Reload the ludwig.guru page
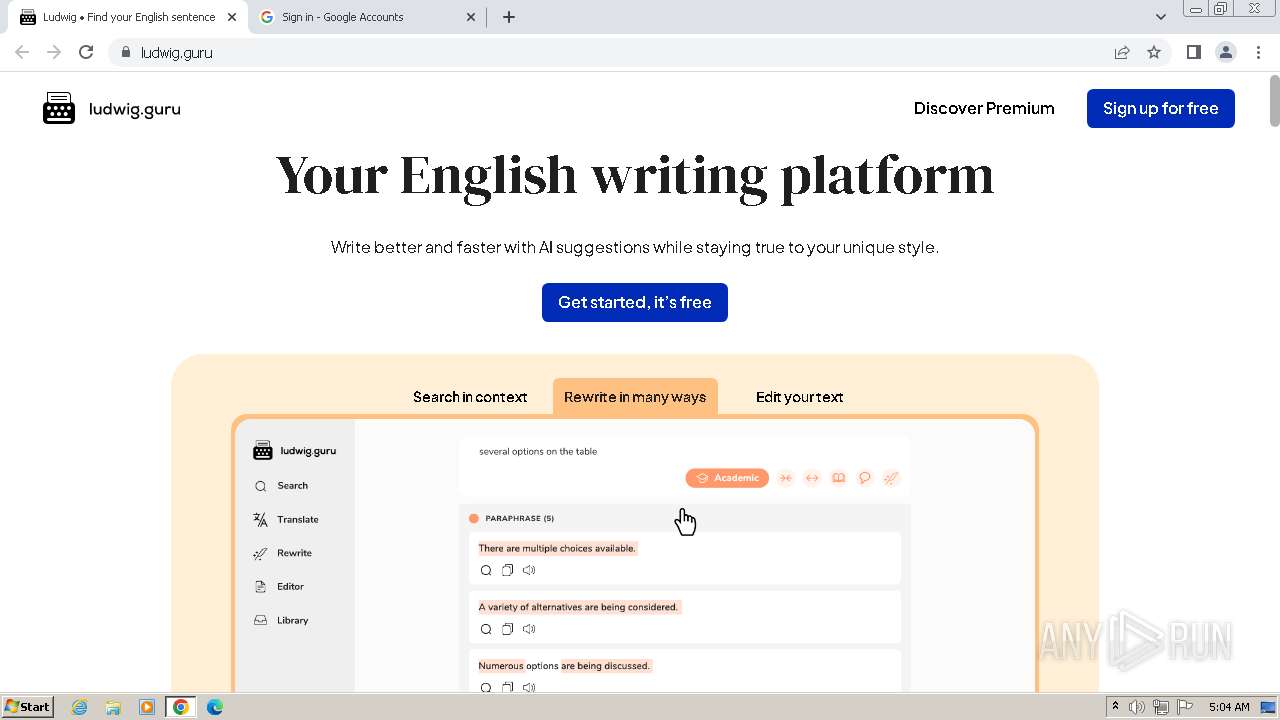The width and height of the screenshot is (1280, 720). 86,52
